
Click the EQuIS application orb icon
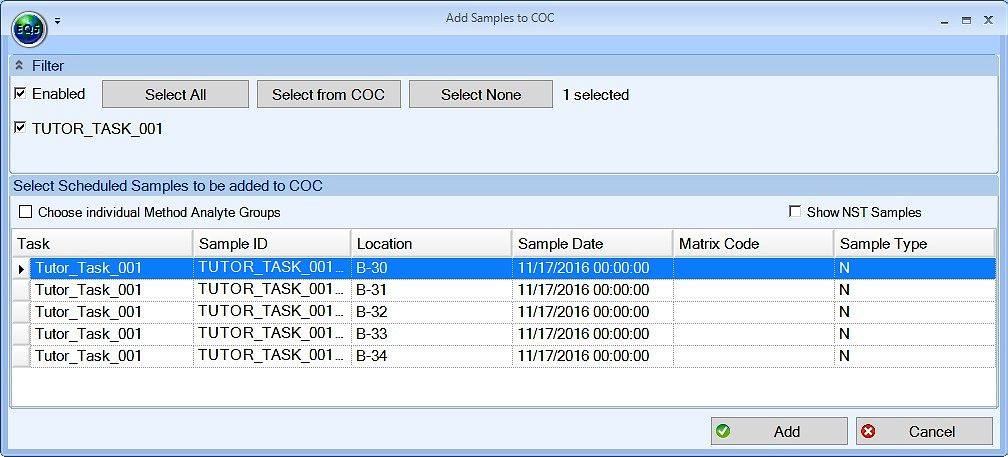29,28
